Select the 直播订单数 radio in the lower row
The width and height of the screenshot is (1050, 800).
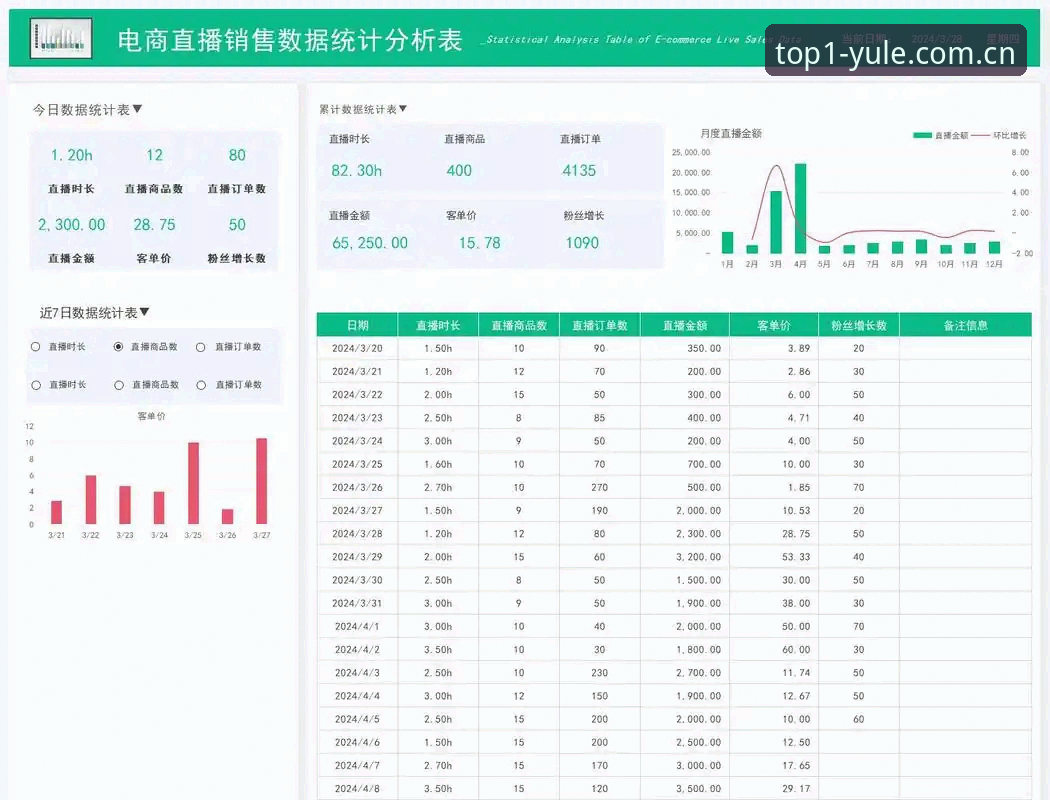[201, 385]
